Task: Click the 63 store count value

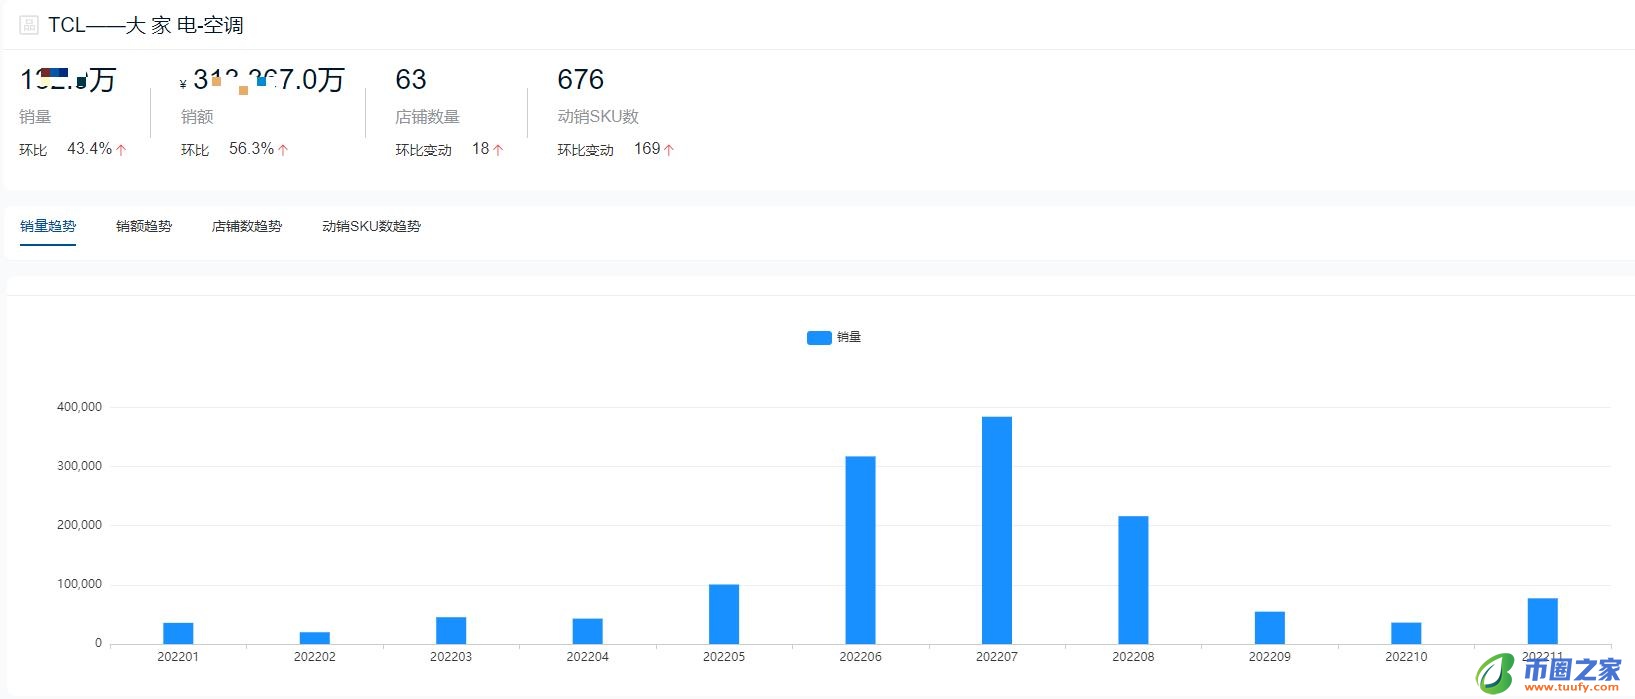Action: tap(411, 80)
